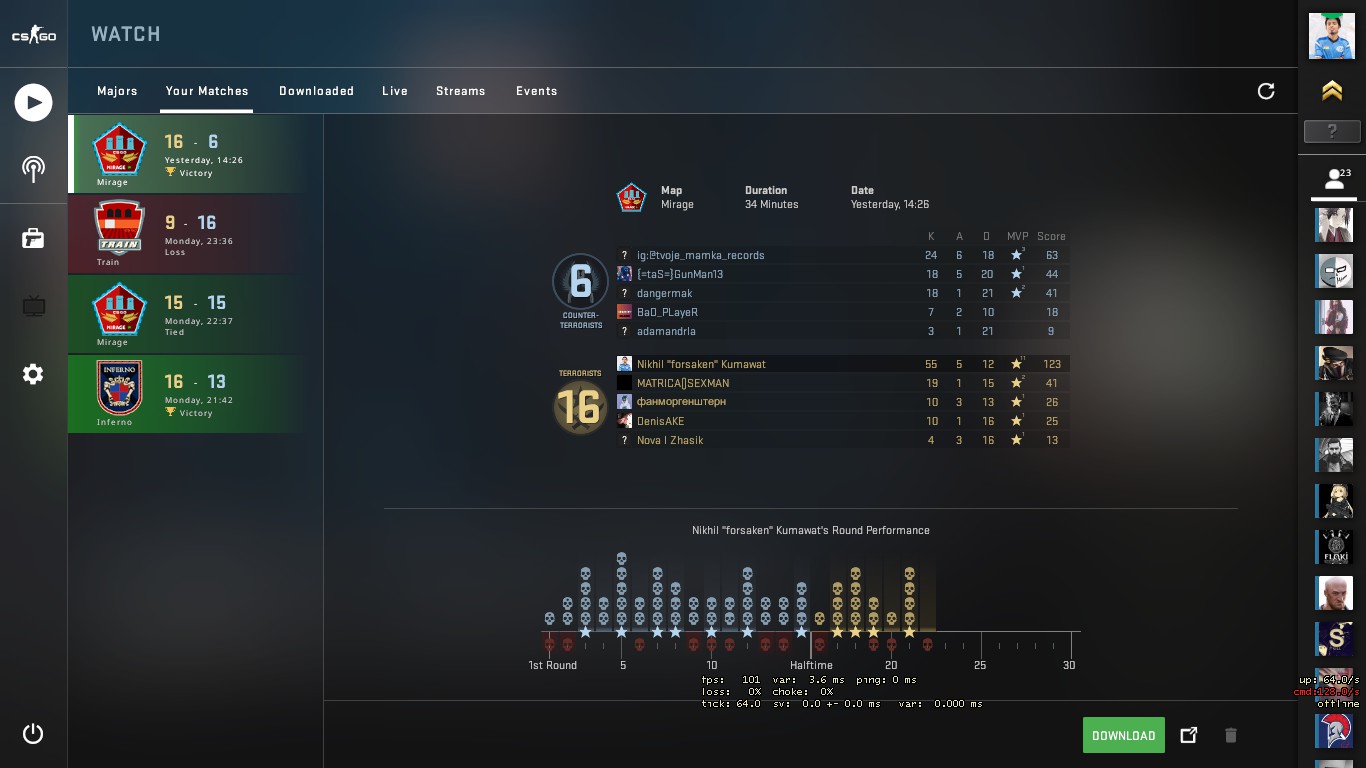Switch to the Your Matches tab
Screen dimensions: 1366x768
tap(207, 91)
